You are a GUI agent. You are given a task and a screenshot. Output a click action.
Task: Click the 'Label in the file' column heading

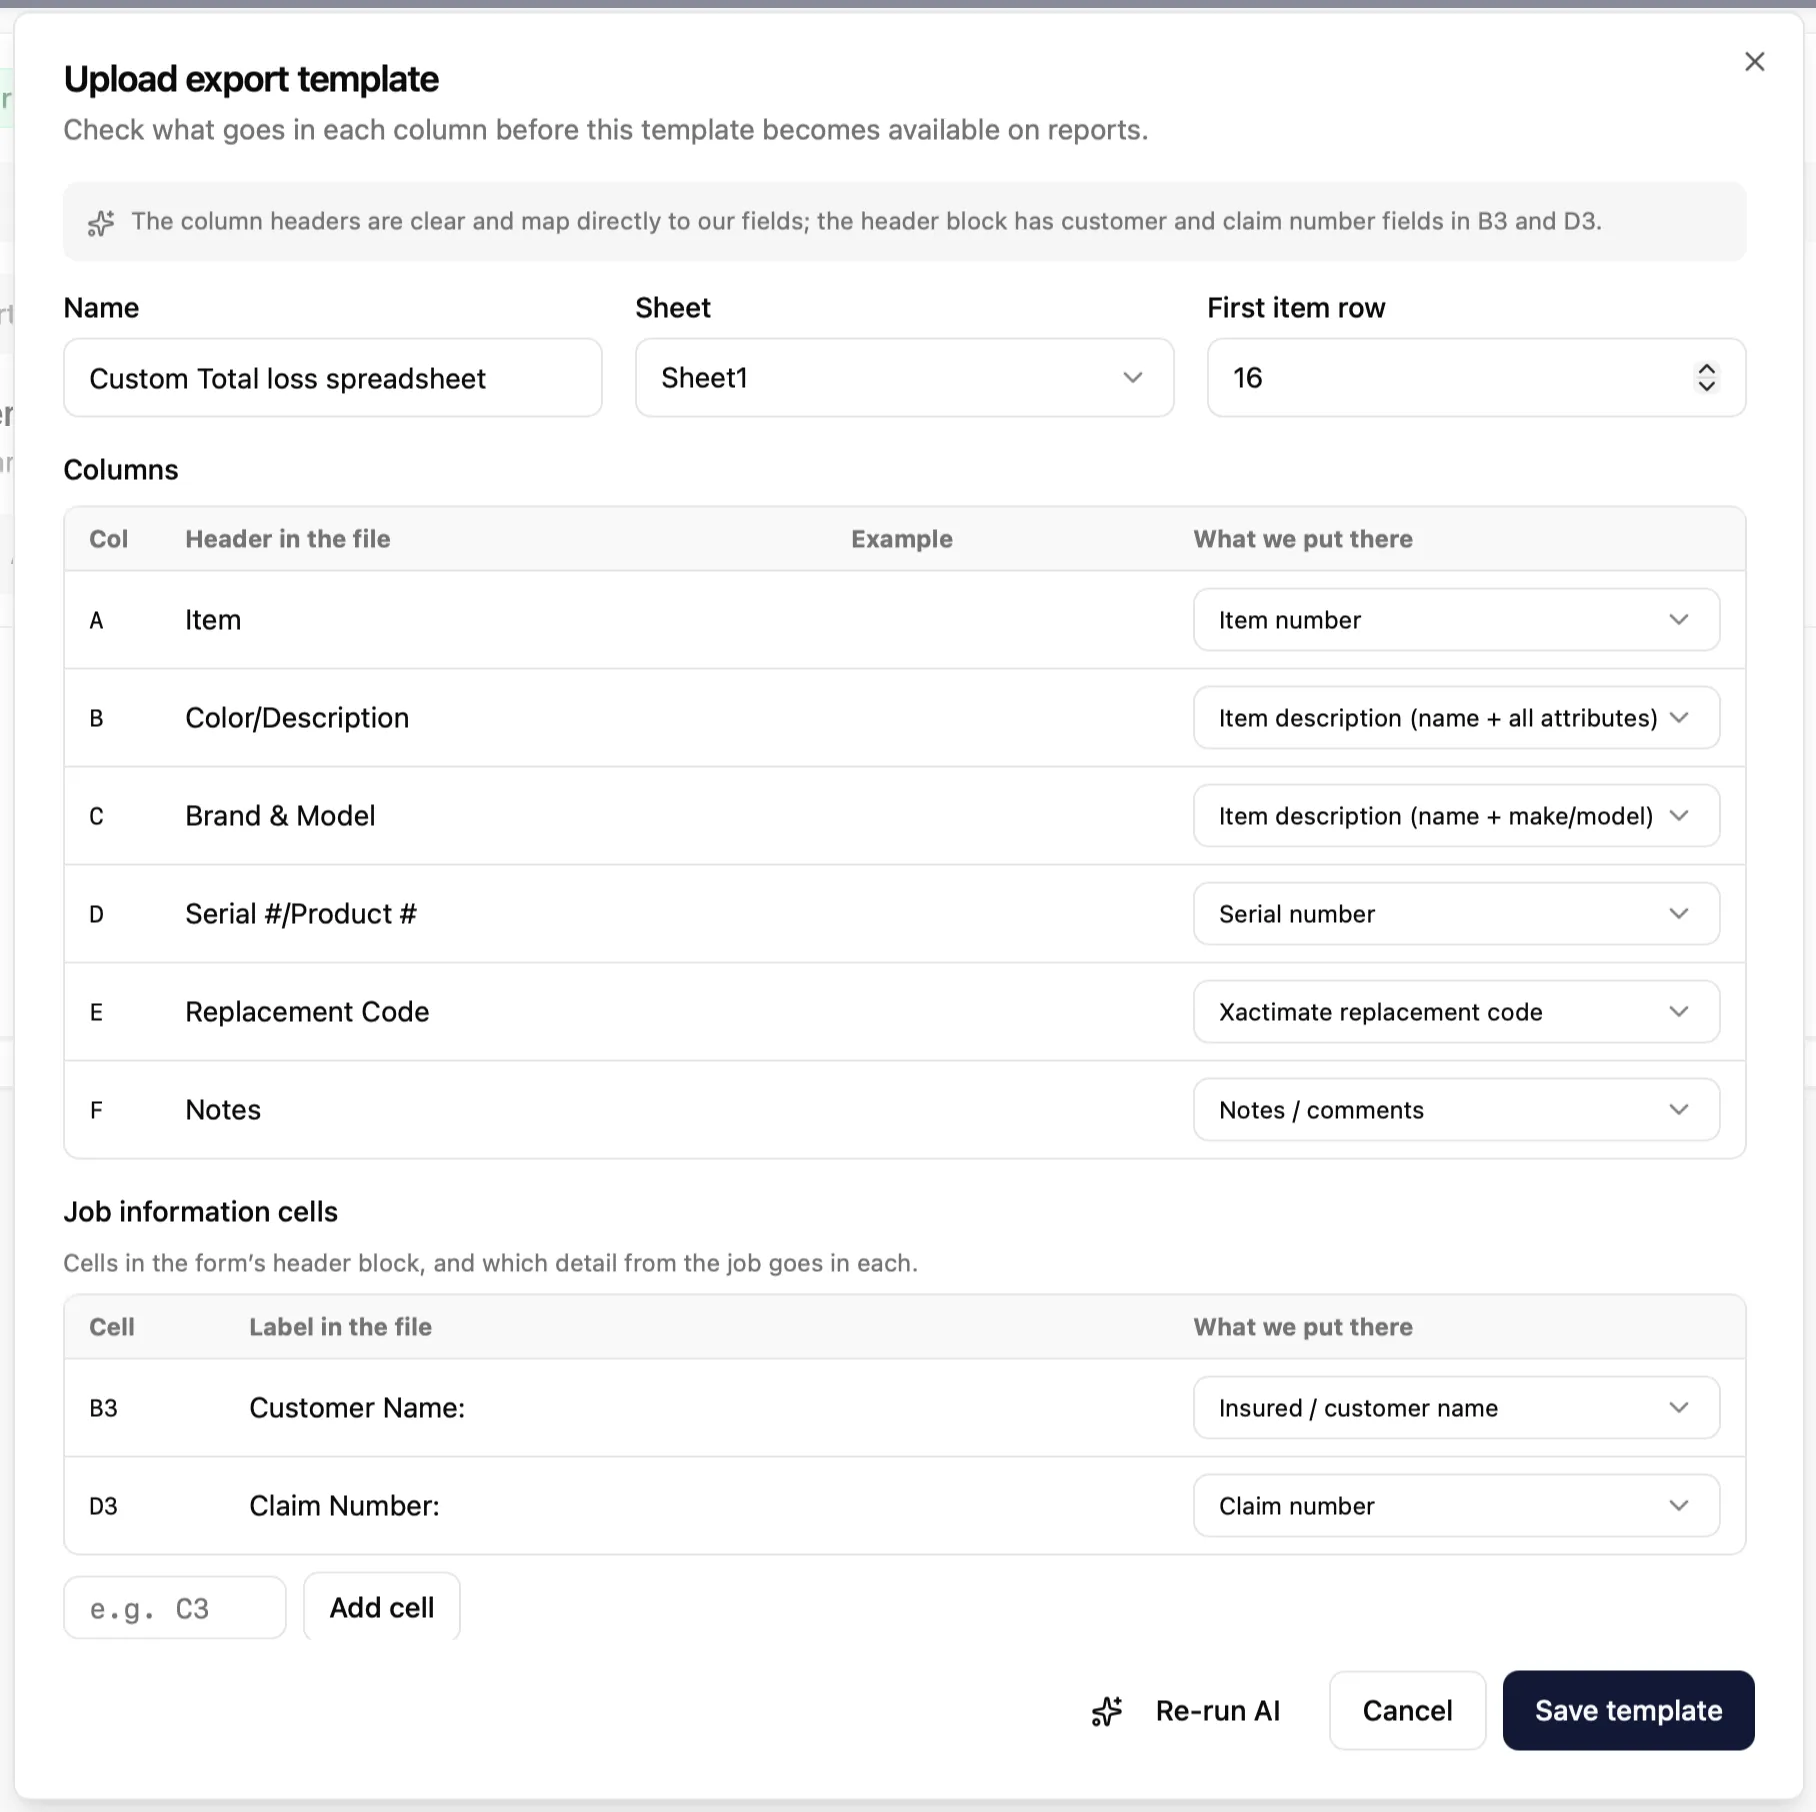click(x=340, y=1327)
